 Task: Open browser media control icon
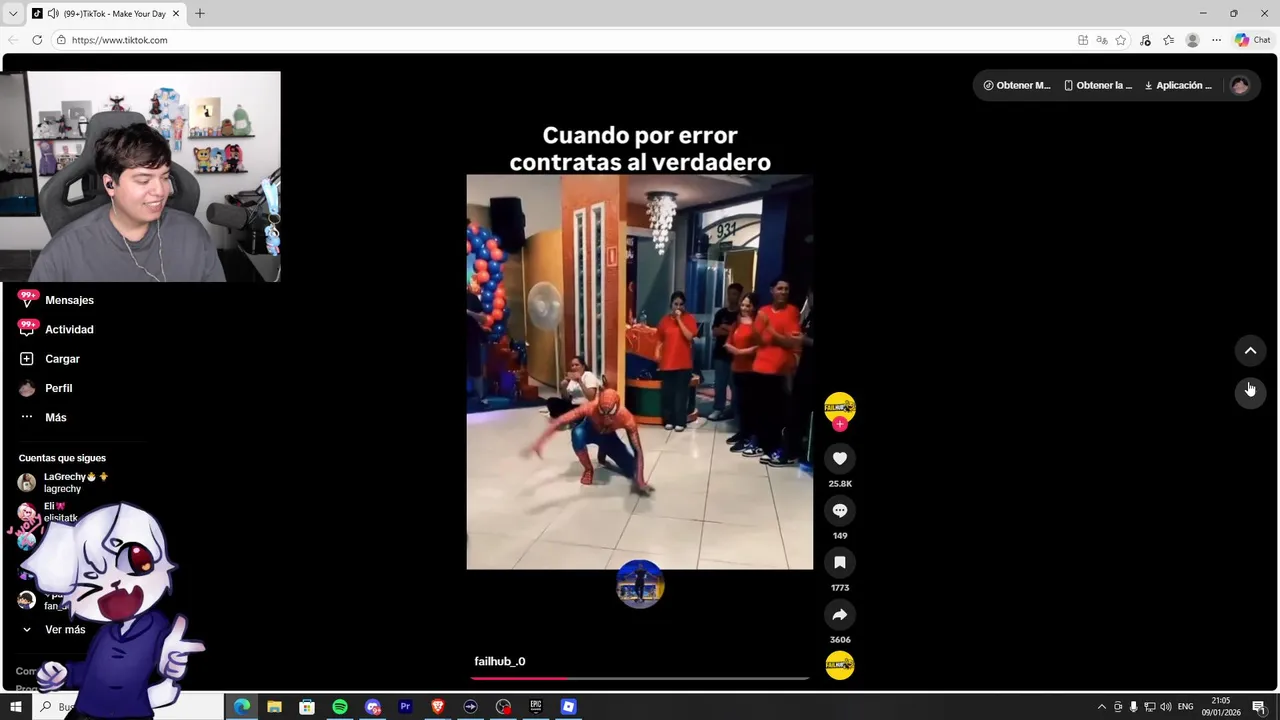1145,40
